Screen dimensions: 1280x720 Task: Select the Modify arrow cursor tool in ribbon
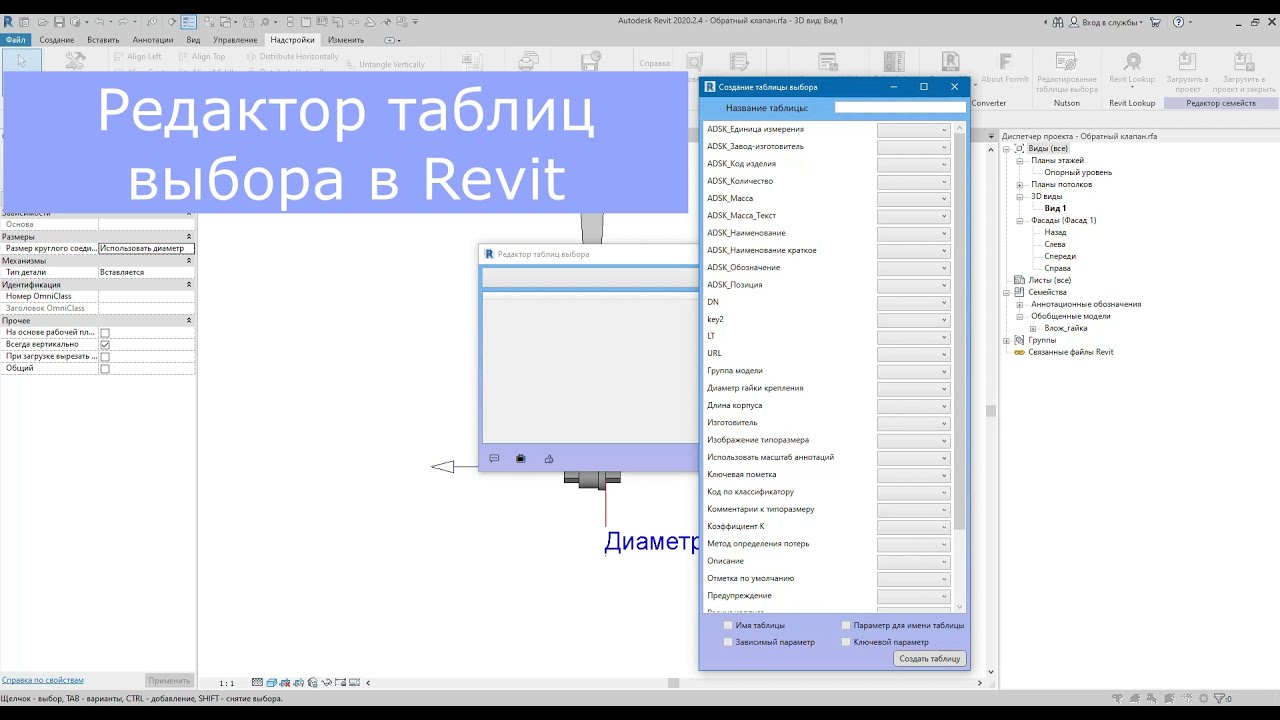22,61
